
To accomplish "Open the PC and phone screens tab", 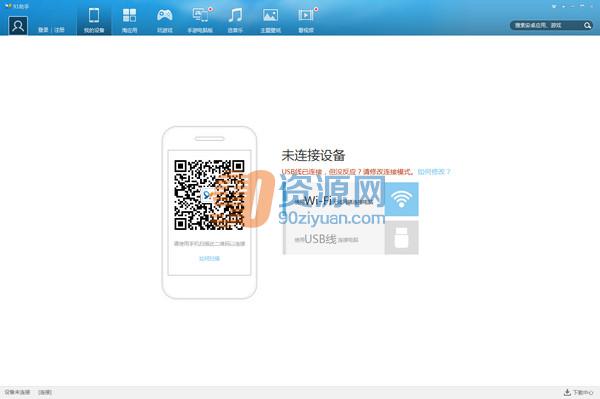I will 200,20.
